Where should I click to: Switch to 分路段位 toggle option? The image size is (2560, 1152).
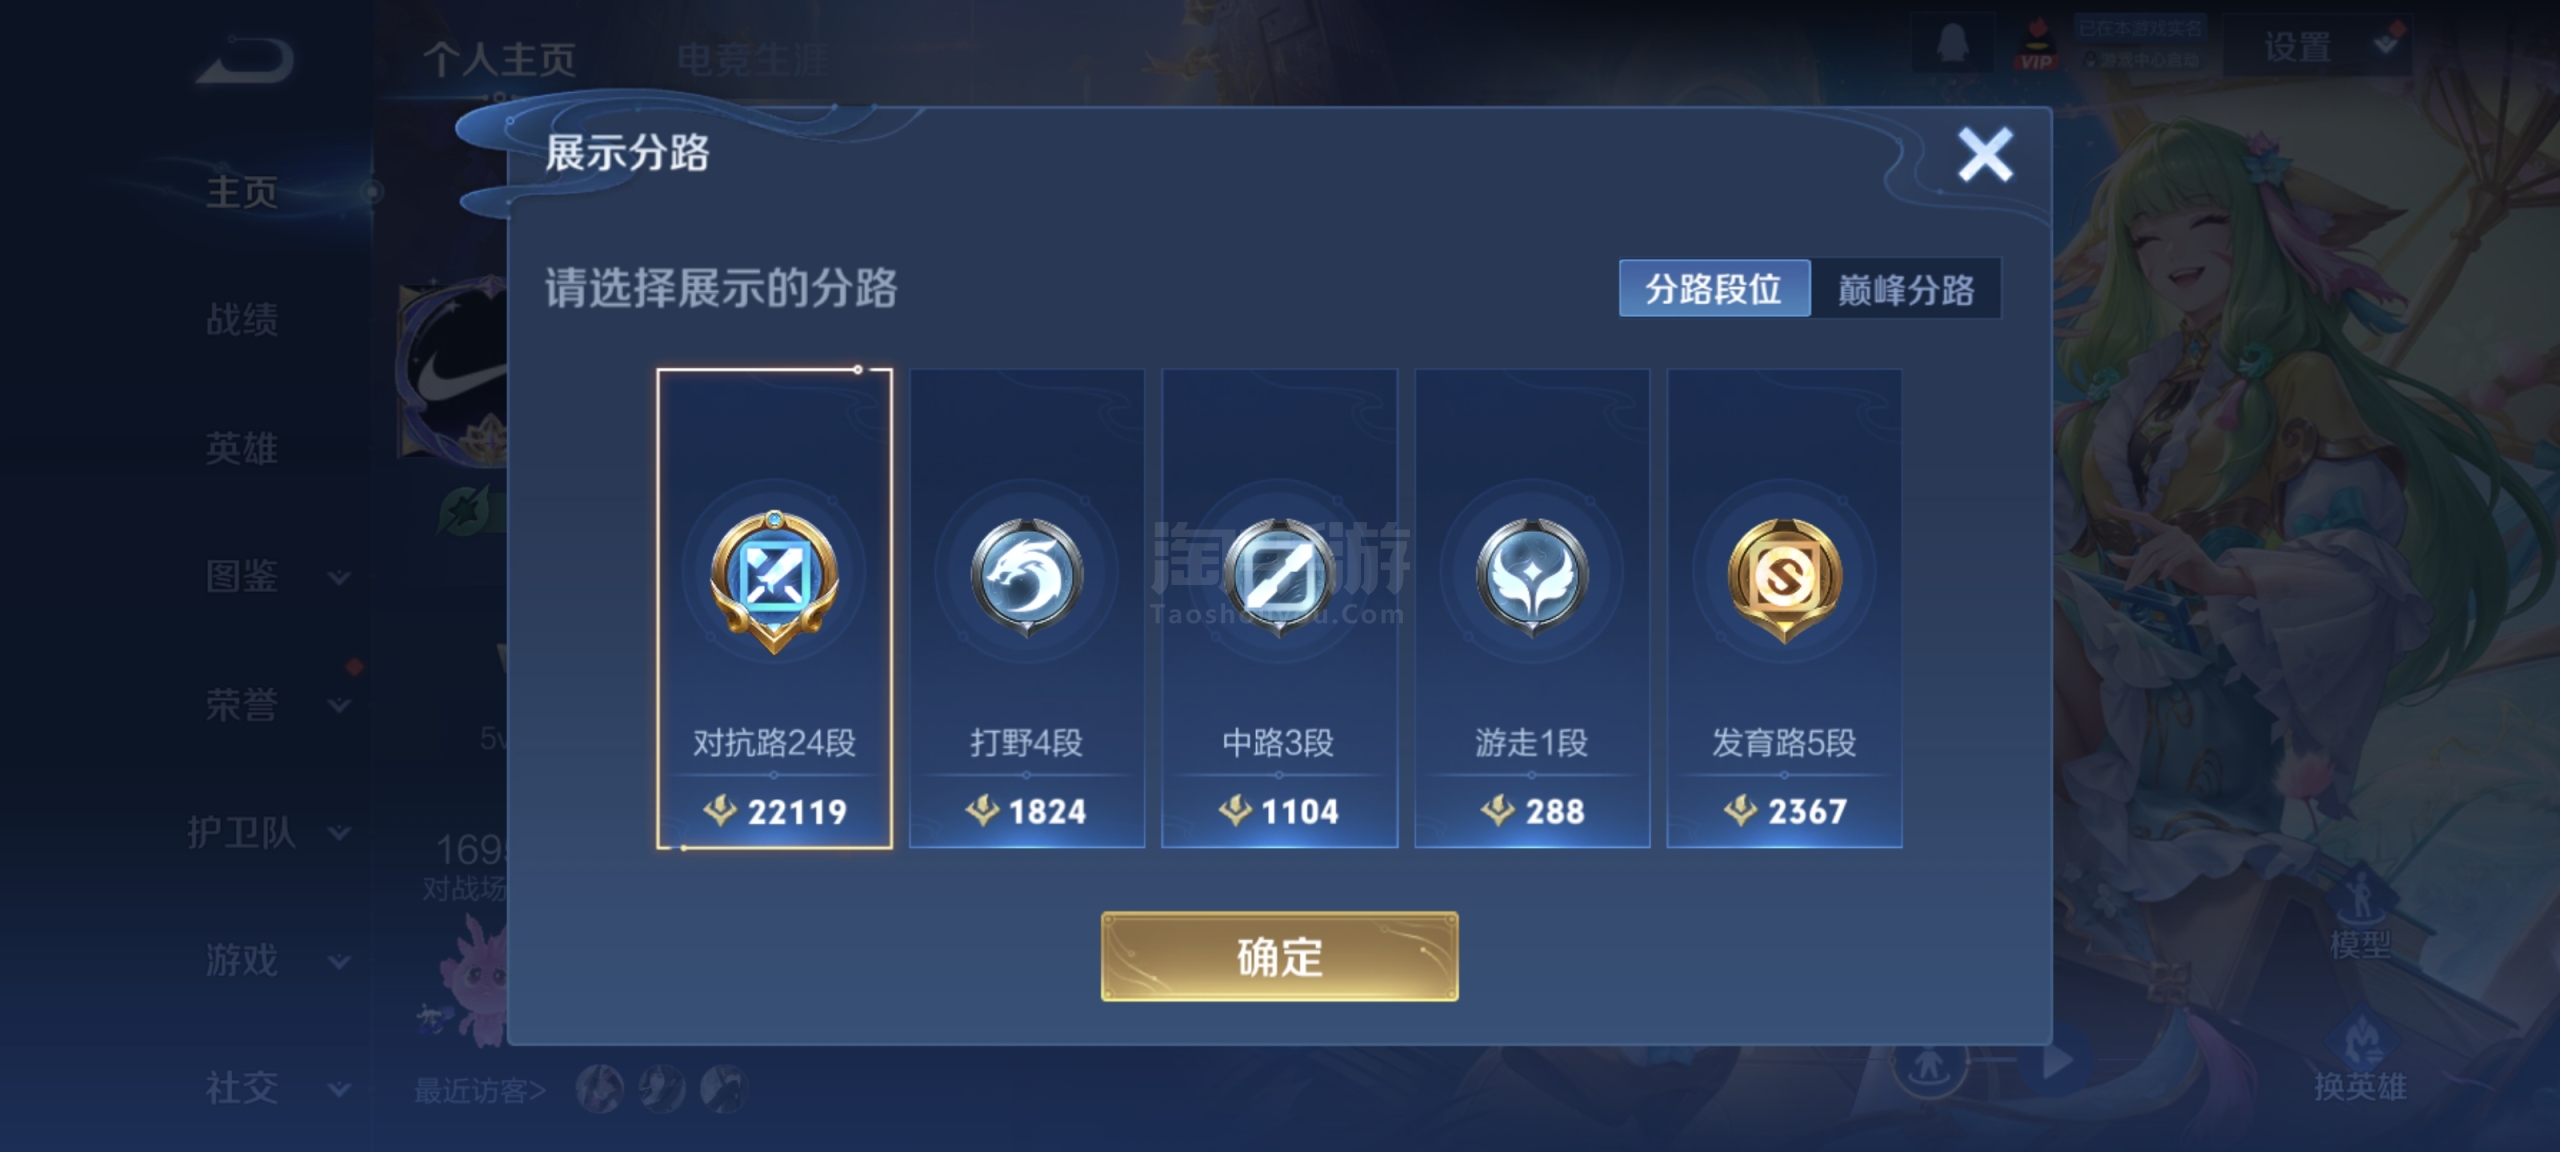coord(1714,289)
